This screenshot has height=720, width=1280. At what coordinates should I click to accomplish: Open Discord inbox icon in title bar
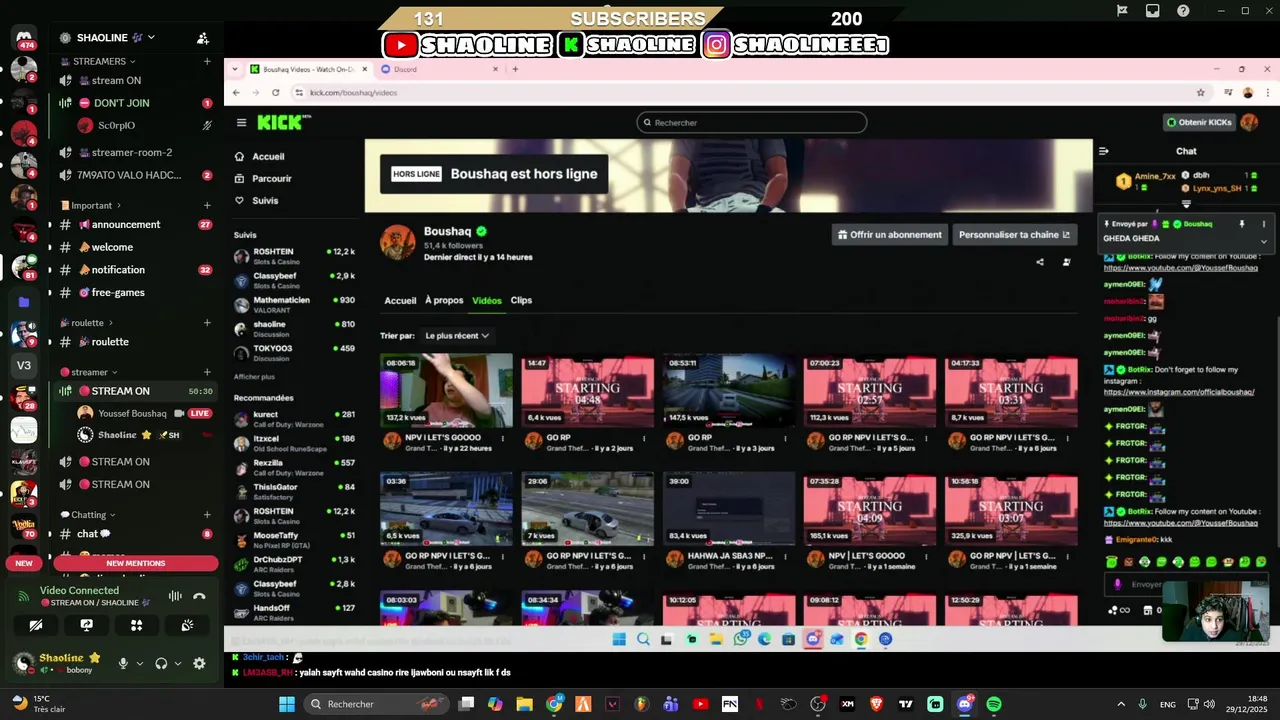click(x=1153, y=11)
